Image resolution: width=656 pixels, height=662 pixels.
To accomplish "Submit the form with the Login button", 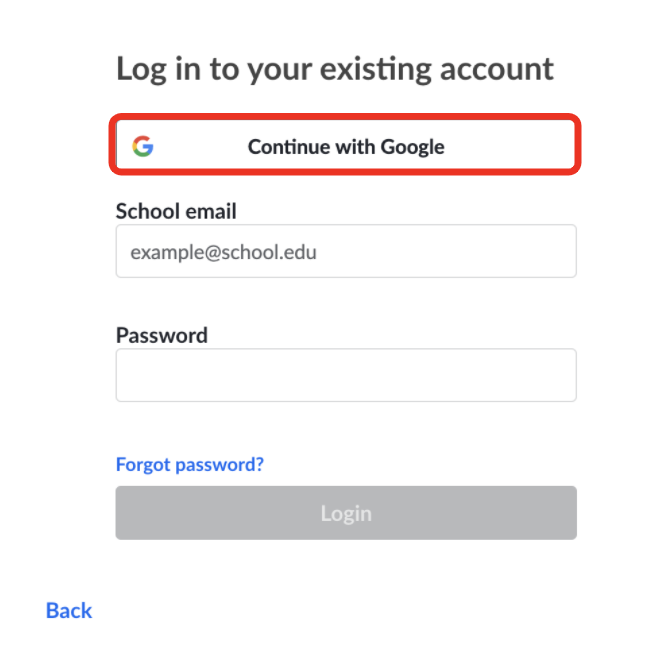I will click(x=346, y=513).
